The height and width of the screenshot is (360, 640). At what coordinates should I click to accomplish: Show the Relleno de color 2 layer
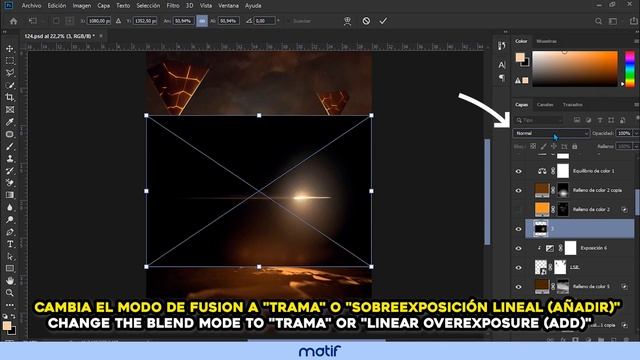click(518, 210)
